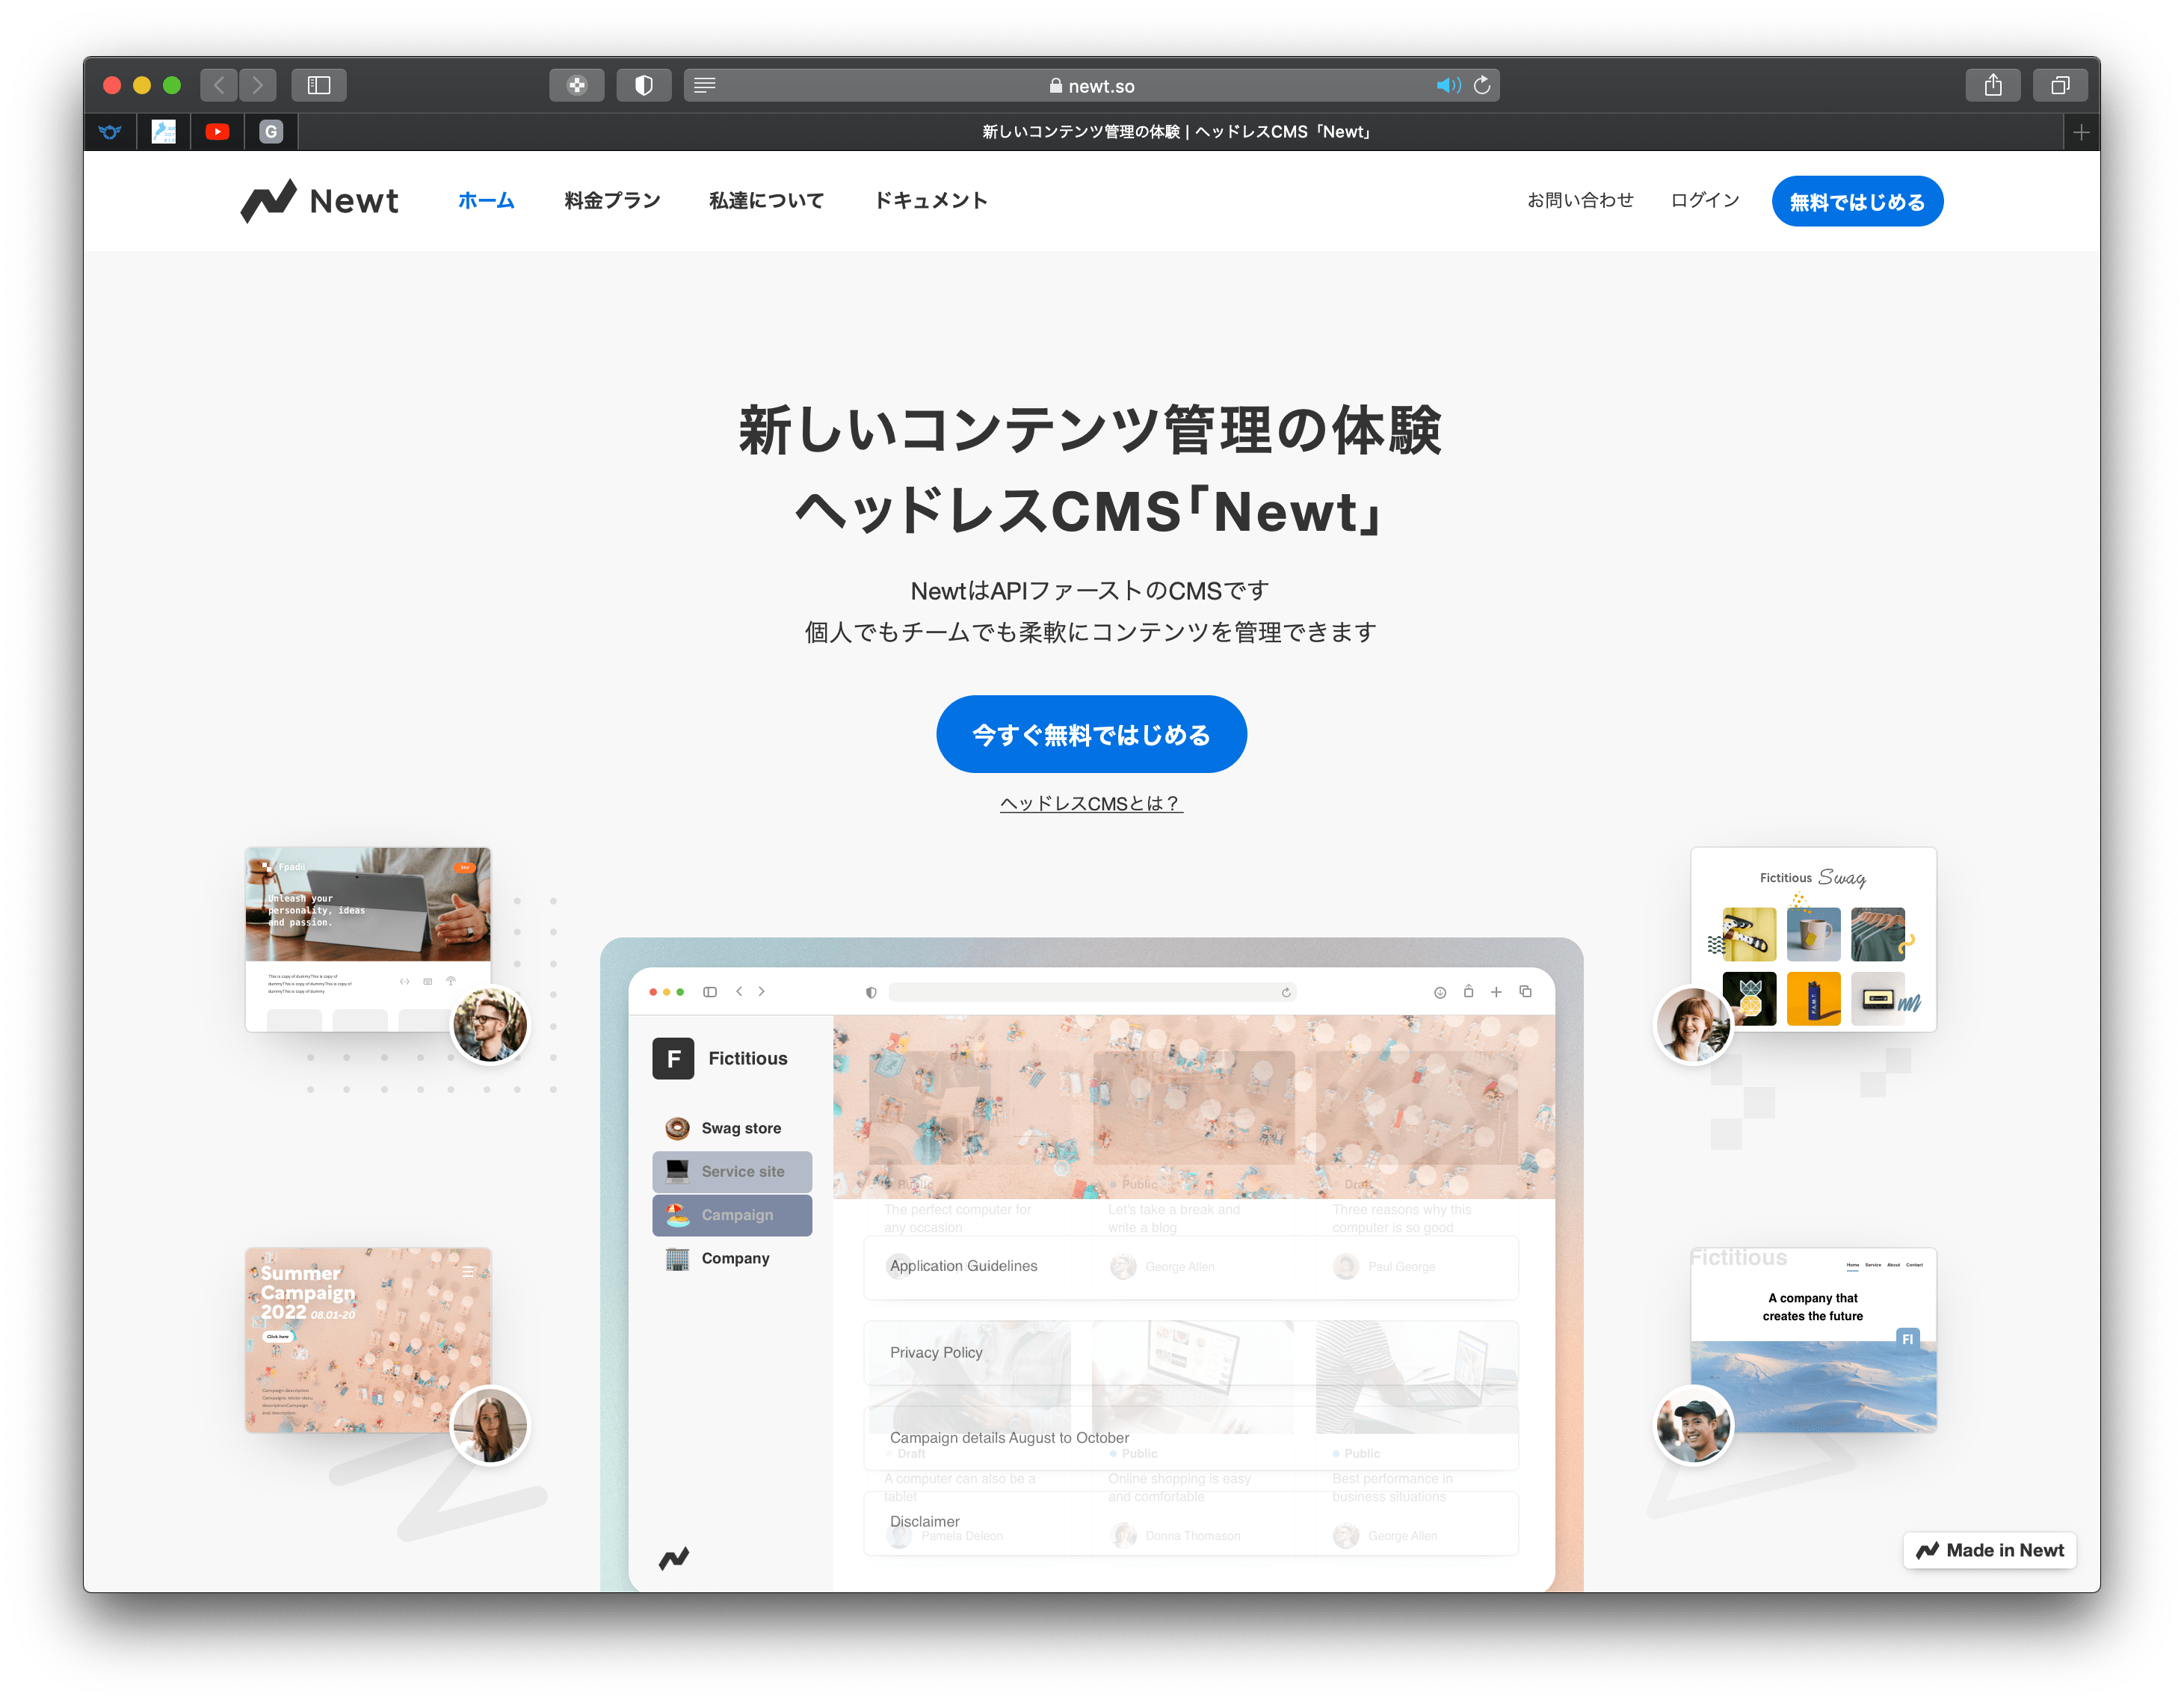Open the Summer Campaign 2022 thumbnail
Image resolution: width=2184 pixels, height=1703 pixels.
(x=368, y=1340)
